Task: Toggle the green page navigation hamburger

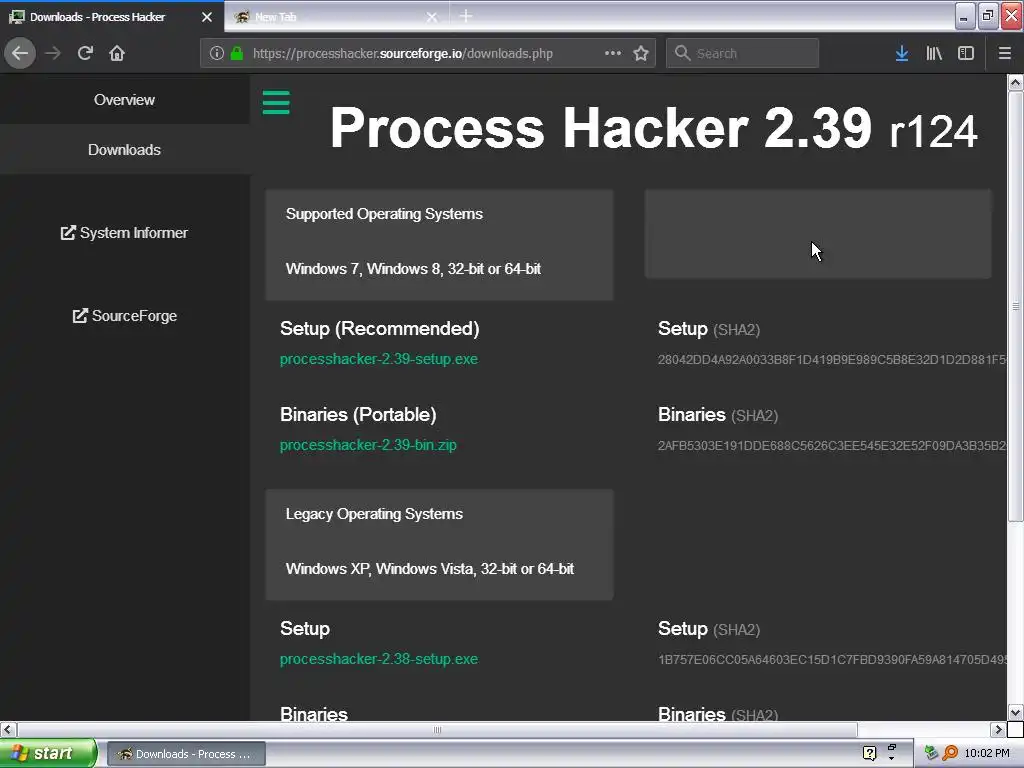Action: pyautogui.click(x=276, y=103)
